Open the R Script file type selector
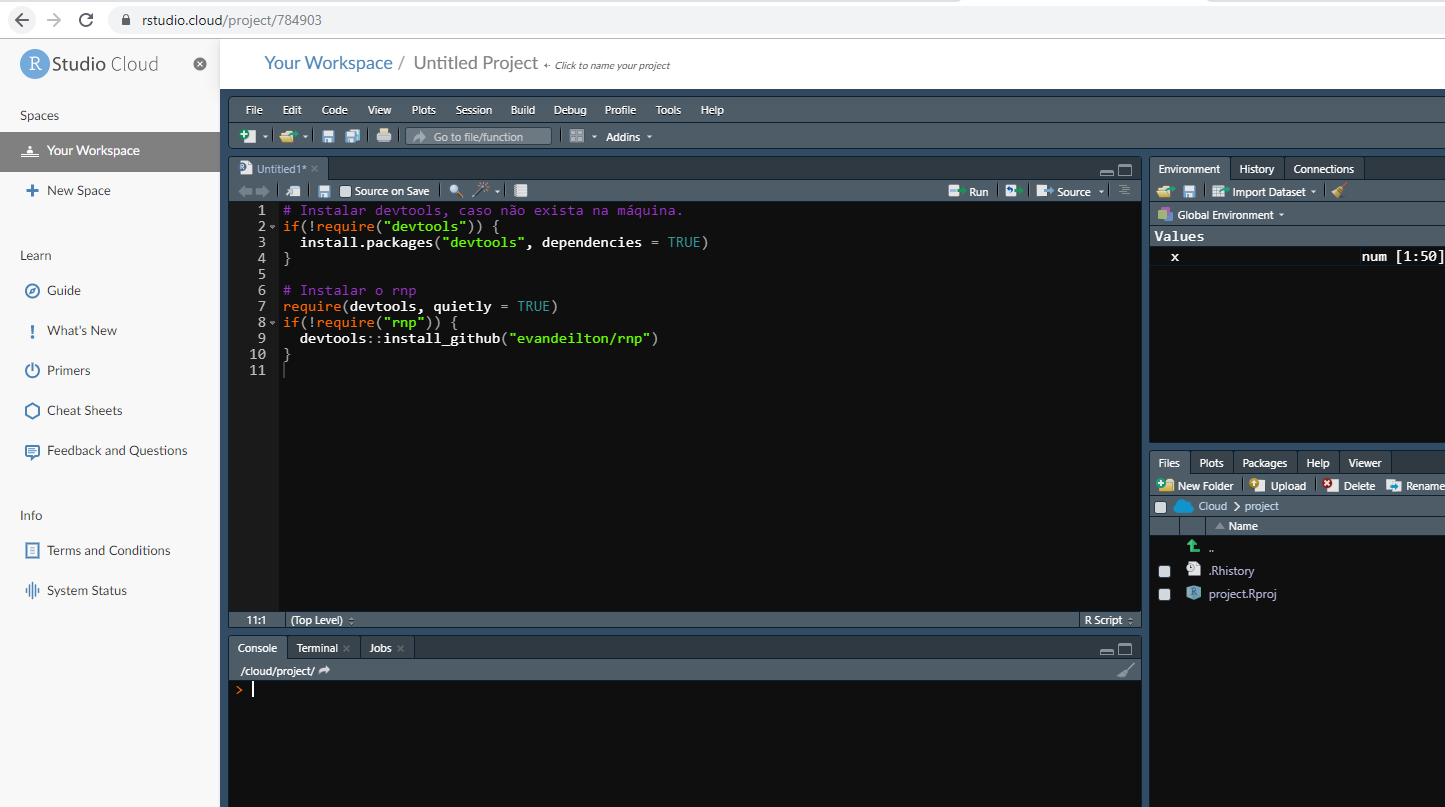 click(x=1110, y=620)
